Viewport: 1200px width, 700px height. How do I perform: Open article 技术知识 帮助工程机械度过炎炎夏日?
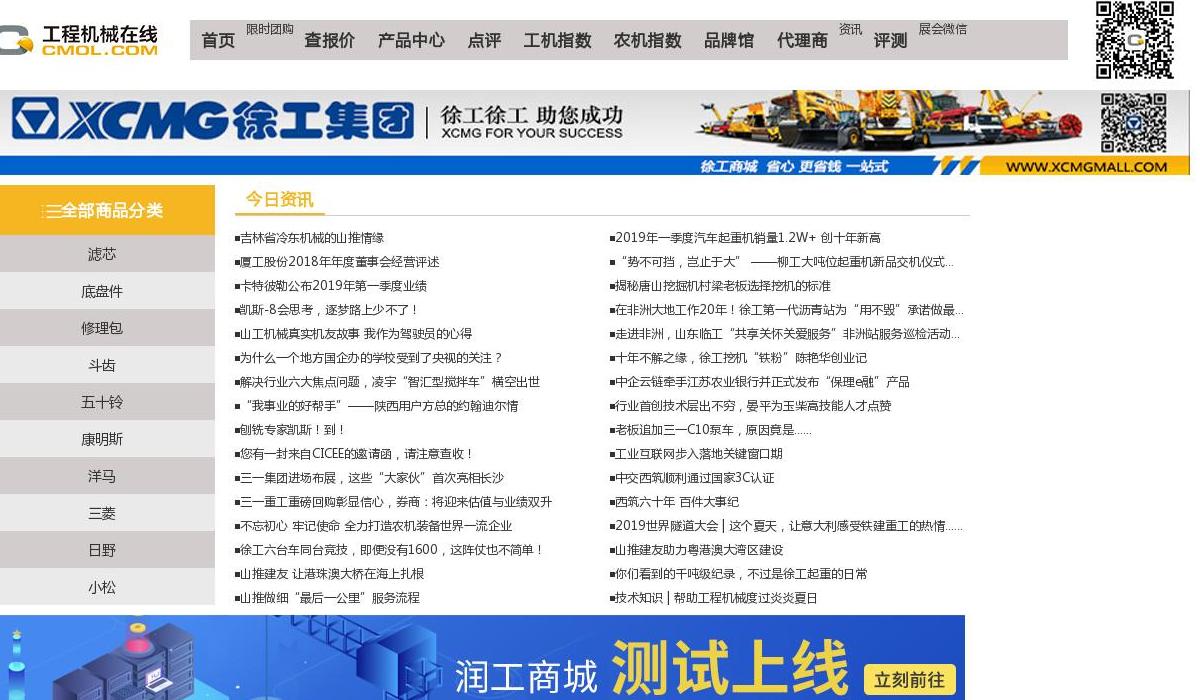(714, 598)
